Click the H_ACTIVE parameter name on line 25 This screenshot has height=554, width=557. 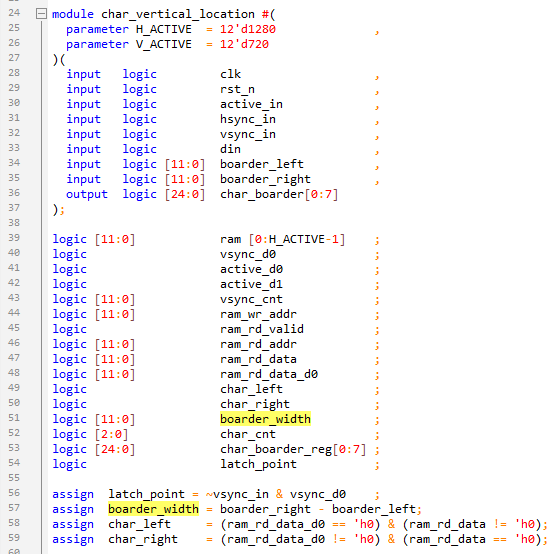[x=164, y=29]
